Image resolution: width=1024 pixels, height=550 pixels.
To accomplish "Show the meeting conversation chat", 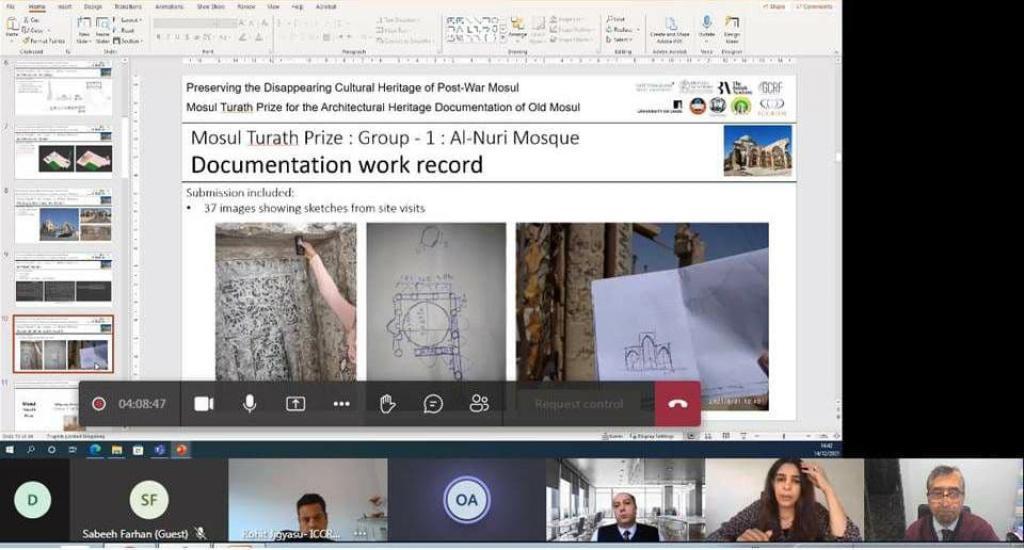I will pos(433,404).
